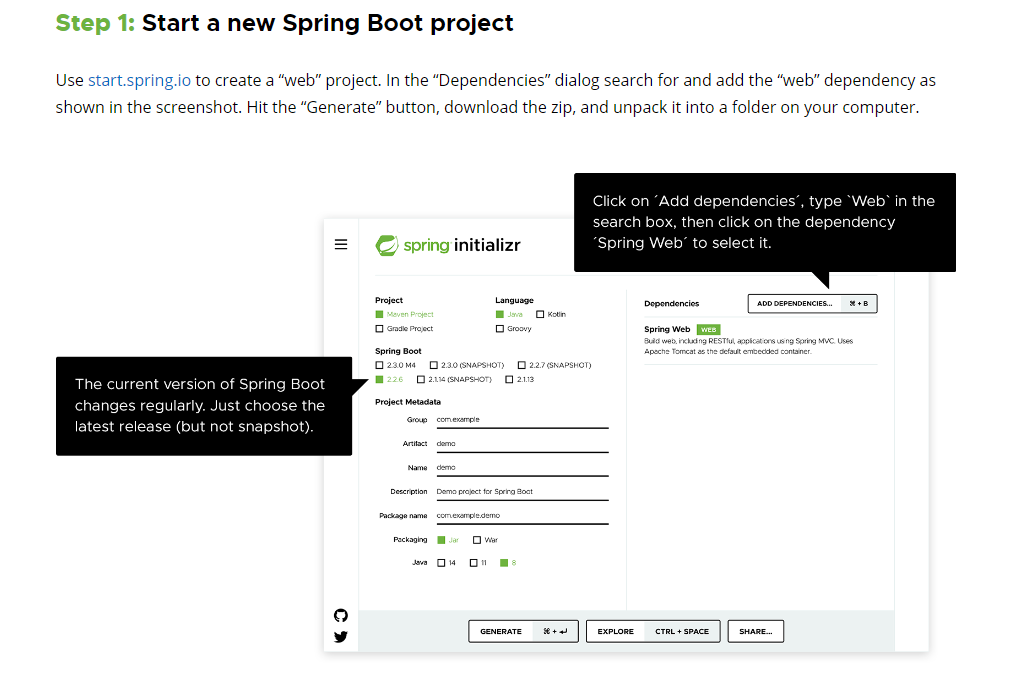Select Jar packaging

coord(448,540)
